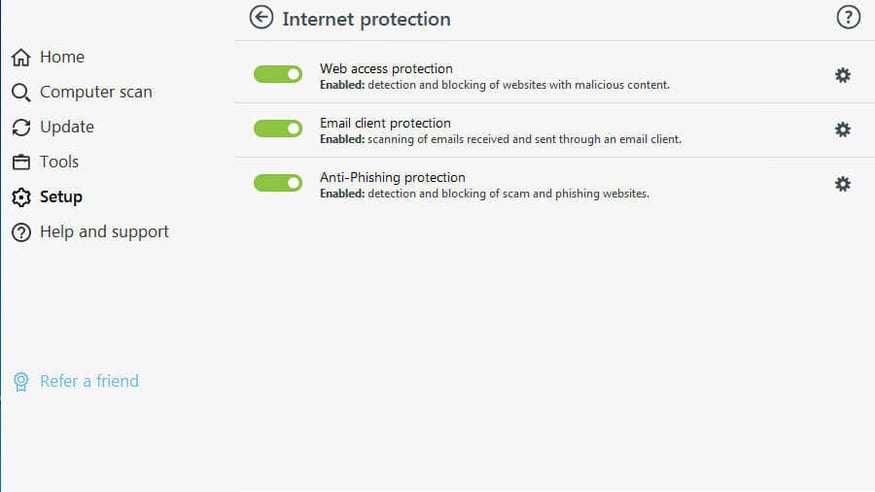This screenshot has width=875, height=492.
Task: Open the Computer scan section
Action: 96,92
